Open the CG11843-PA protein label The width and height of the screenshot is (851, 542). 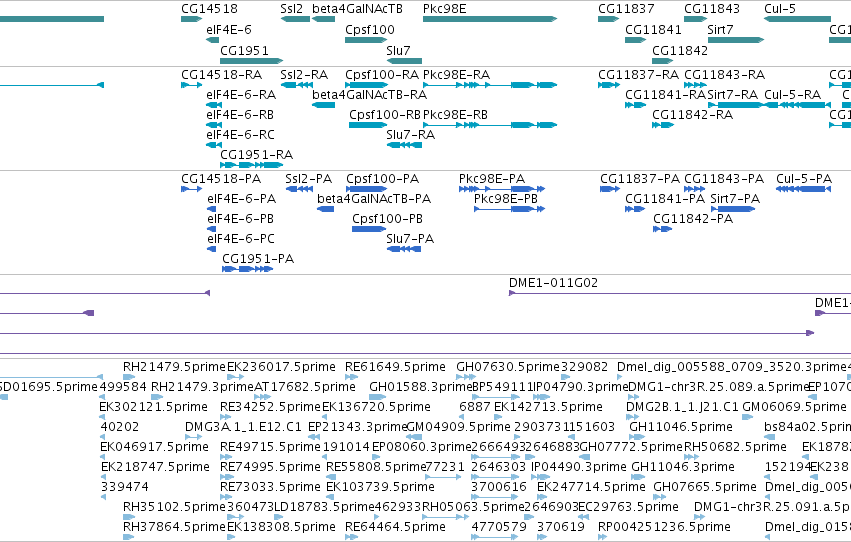tap(724, 179)
